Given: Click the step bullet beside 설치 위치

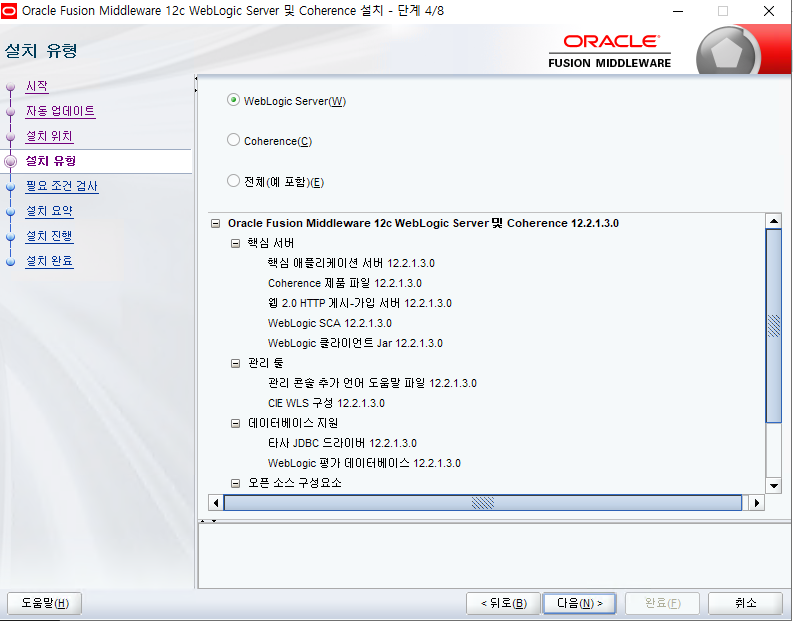Looking at the screenshot, I should pyautogui.click(x=10, y=137).
